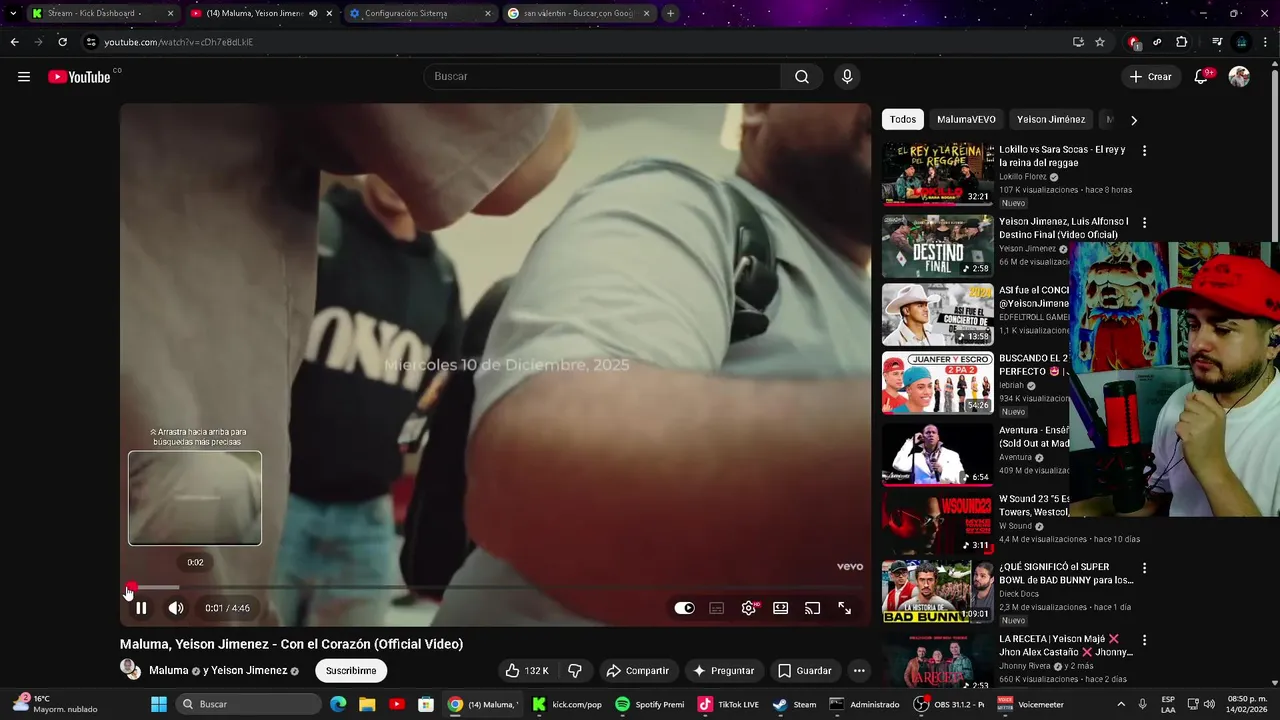Save the video with the Guardar button
The height and width of the screenshot is (720, 1280).
point(805,671)
